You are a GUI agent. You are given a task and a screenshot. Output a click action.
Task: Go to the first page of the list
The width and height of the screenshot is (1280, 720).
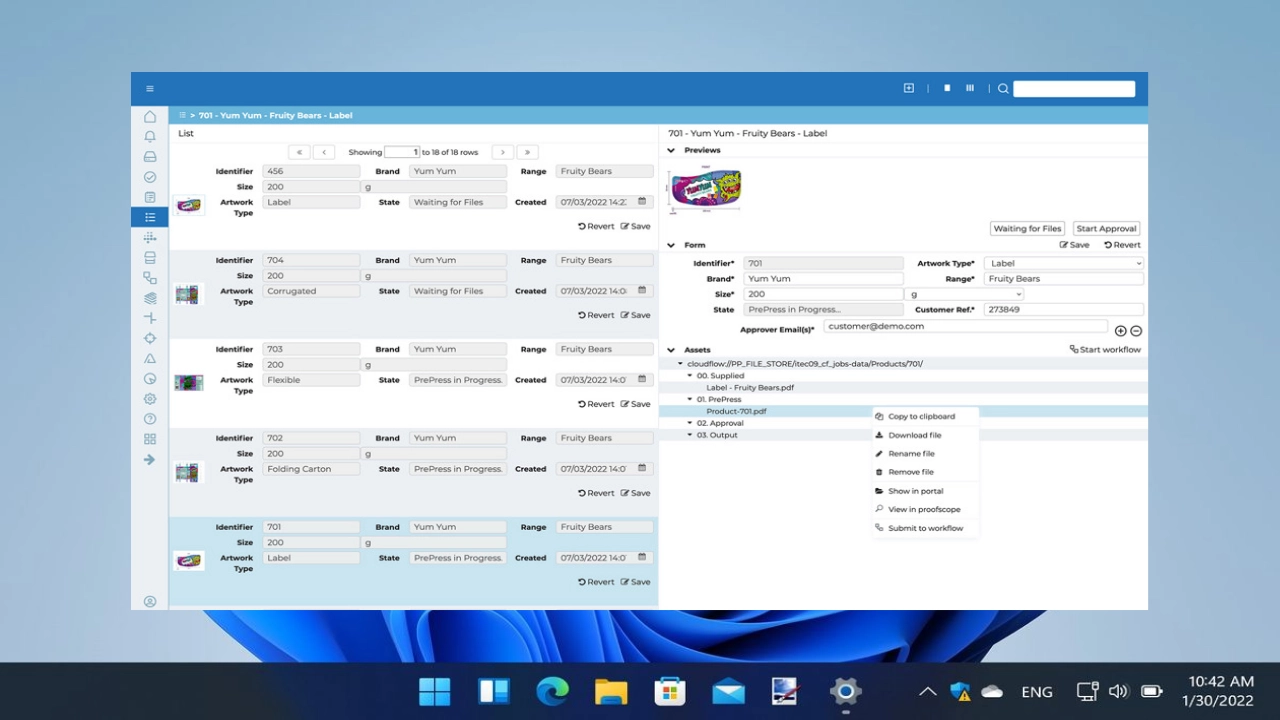299,152
